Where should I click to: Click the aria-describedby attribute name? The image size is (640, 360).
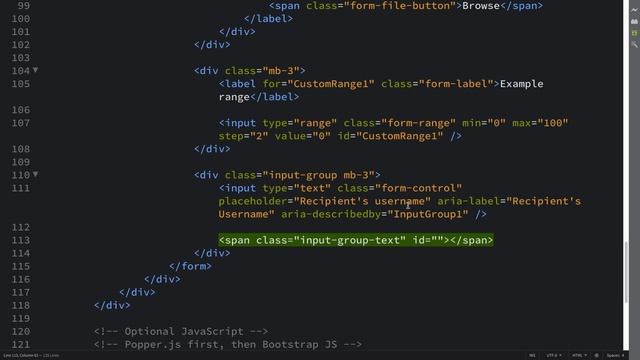[331, 214]
